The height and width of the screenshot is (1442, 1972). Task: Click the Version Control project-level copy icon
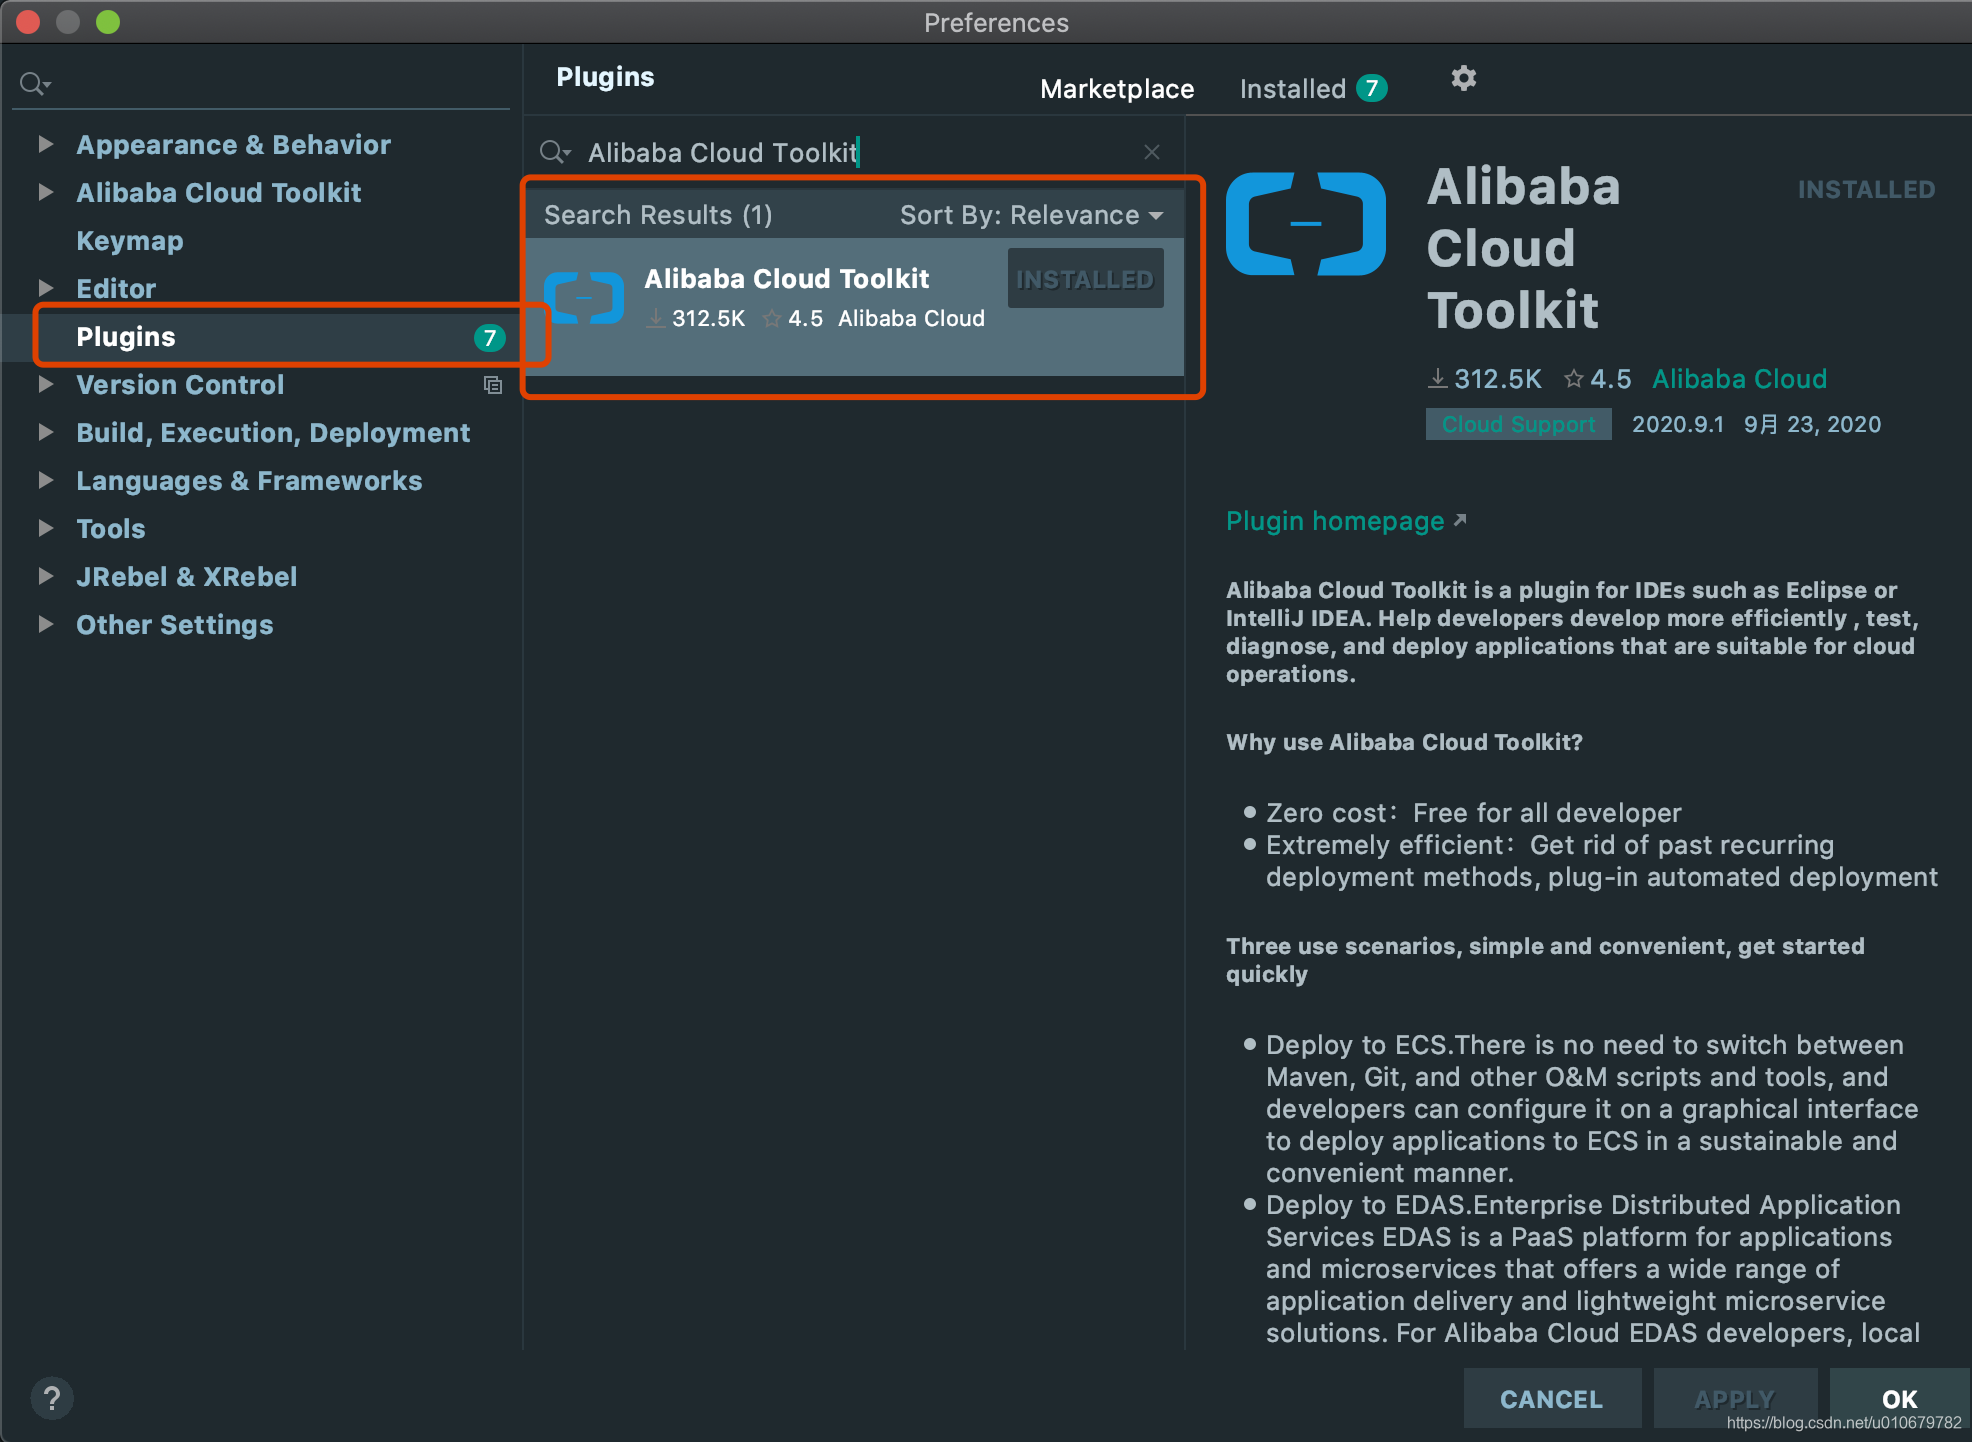(x=492, y=385)
